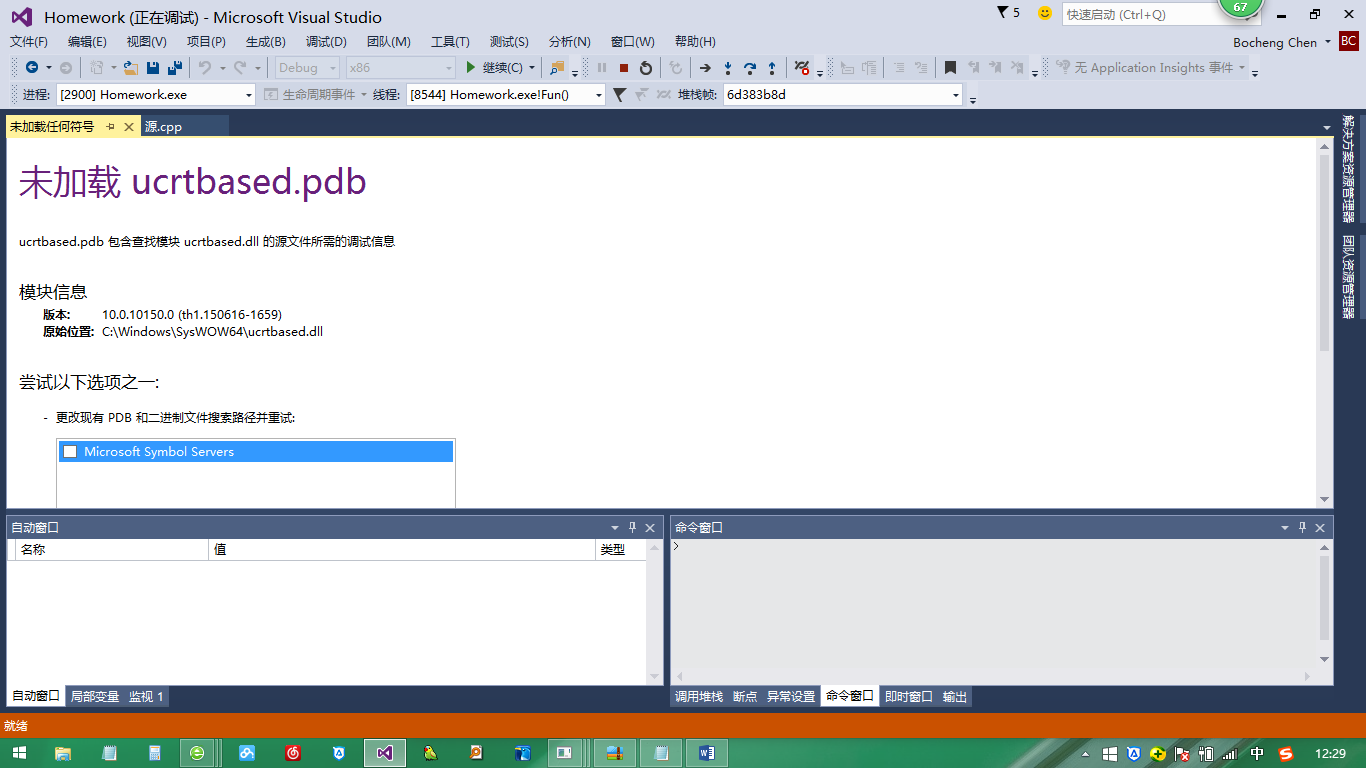Check the Microsoft Symbol Servers checkbox
Image resolution: width=1366 pixels, height=768 pixels.
click(70, 452)
